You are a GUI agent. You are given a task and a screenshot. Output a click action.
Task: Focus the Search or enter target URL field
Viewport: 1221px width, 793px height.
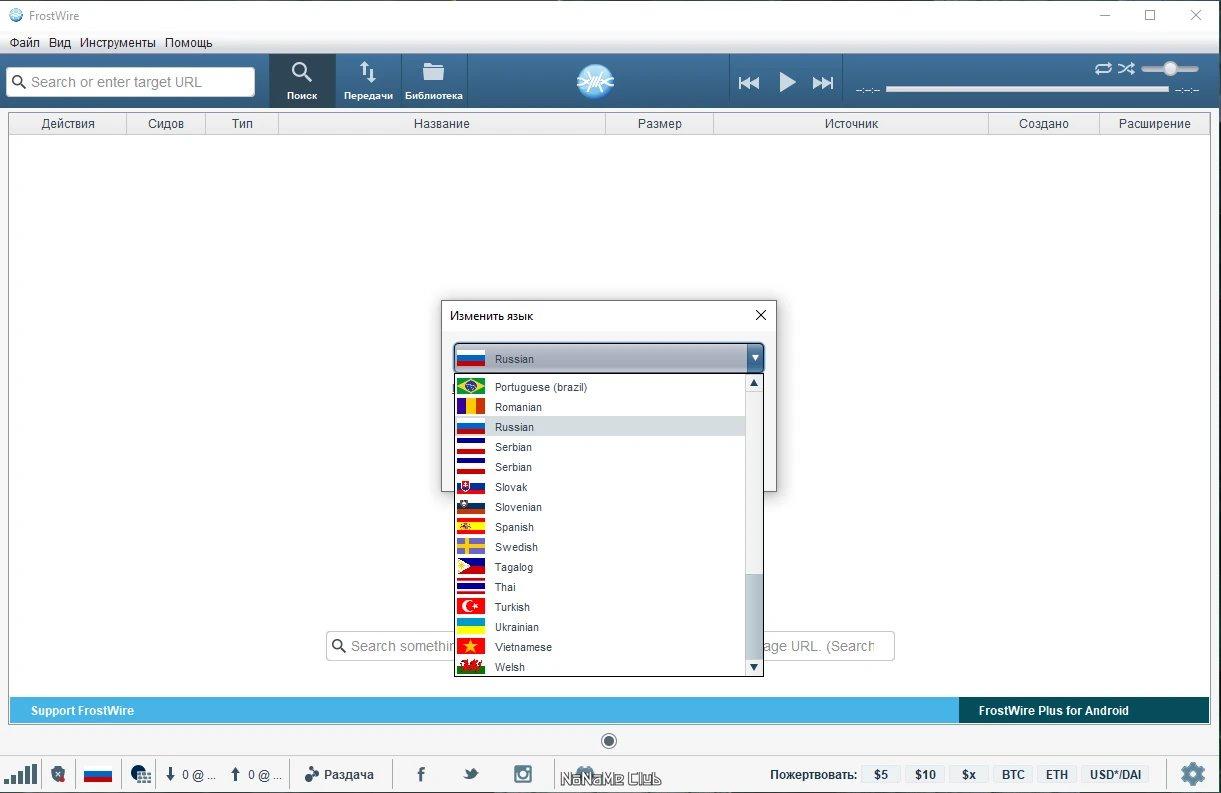(x=131, y=82)
